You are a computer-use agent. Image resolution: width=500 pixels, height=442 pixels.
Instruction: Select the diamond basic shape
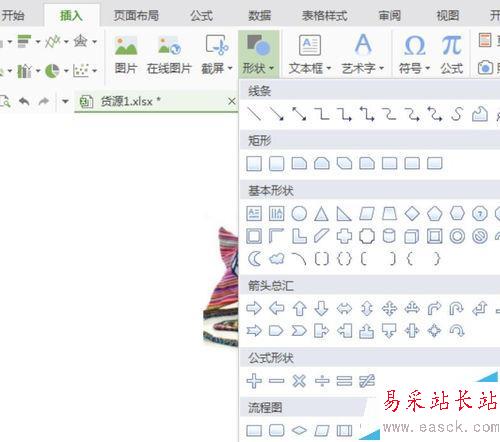click(x=412, y=214)
